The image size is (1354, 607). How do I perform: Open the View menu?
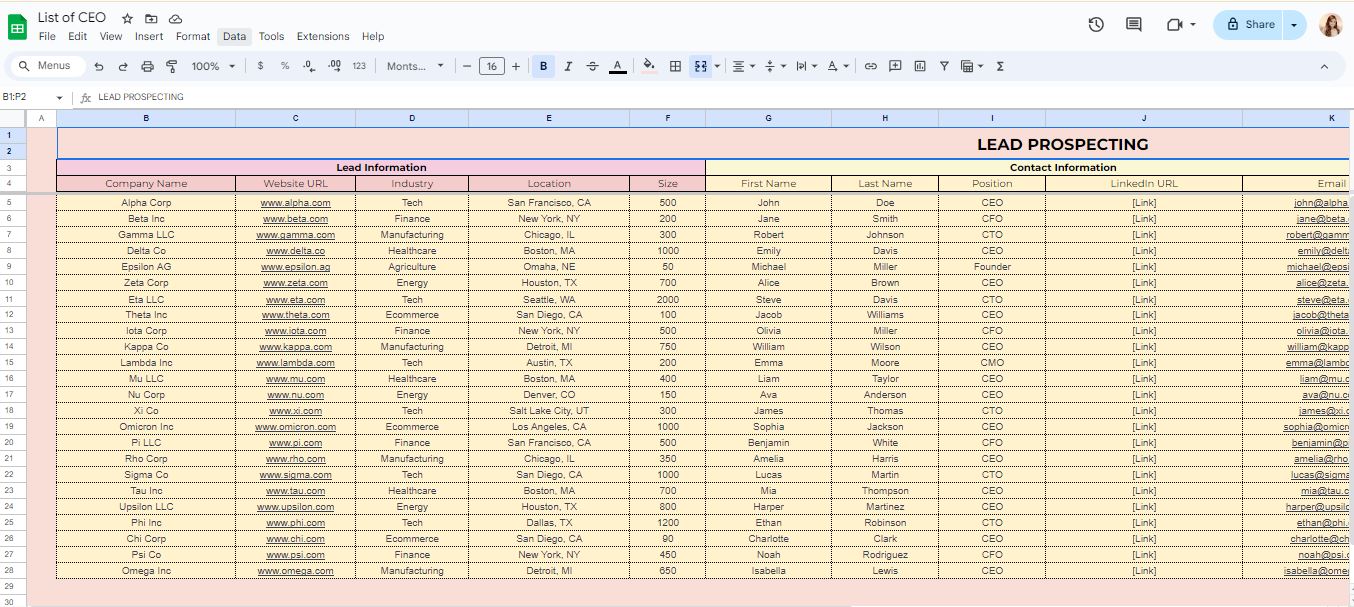(111, 36)
